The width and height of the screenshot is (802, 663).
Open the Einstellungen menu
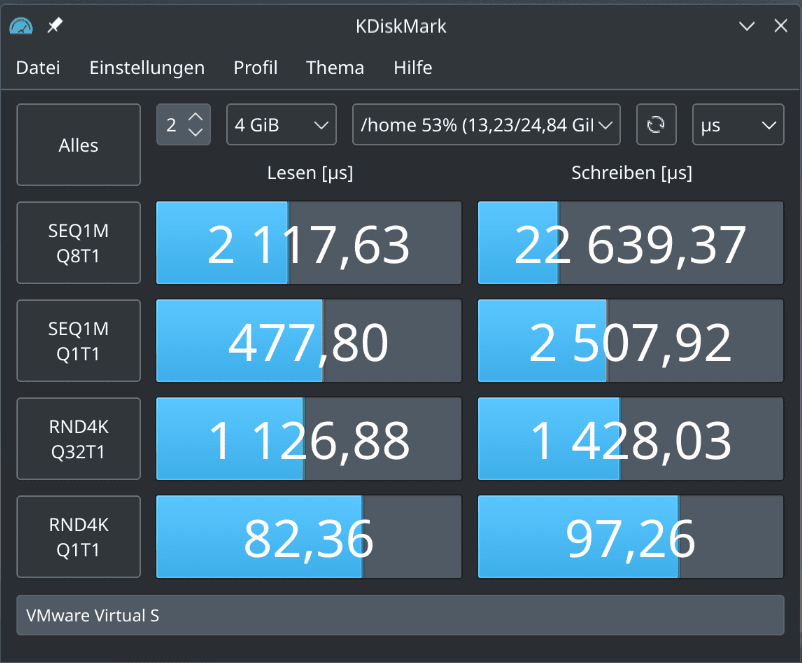tap(147, 68)
